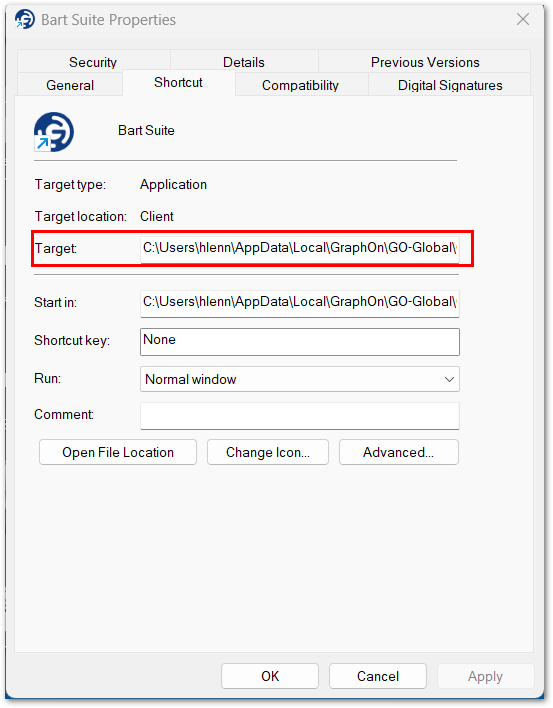Screen dimensions: 553x708
Task: Click into the Start in field
Action: pyautogui.click(x=300, y=303)
